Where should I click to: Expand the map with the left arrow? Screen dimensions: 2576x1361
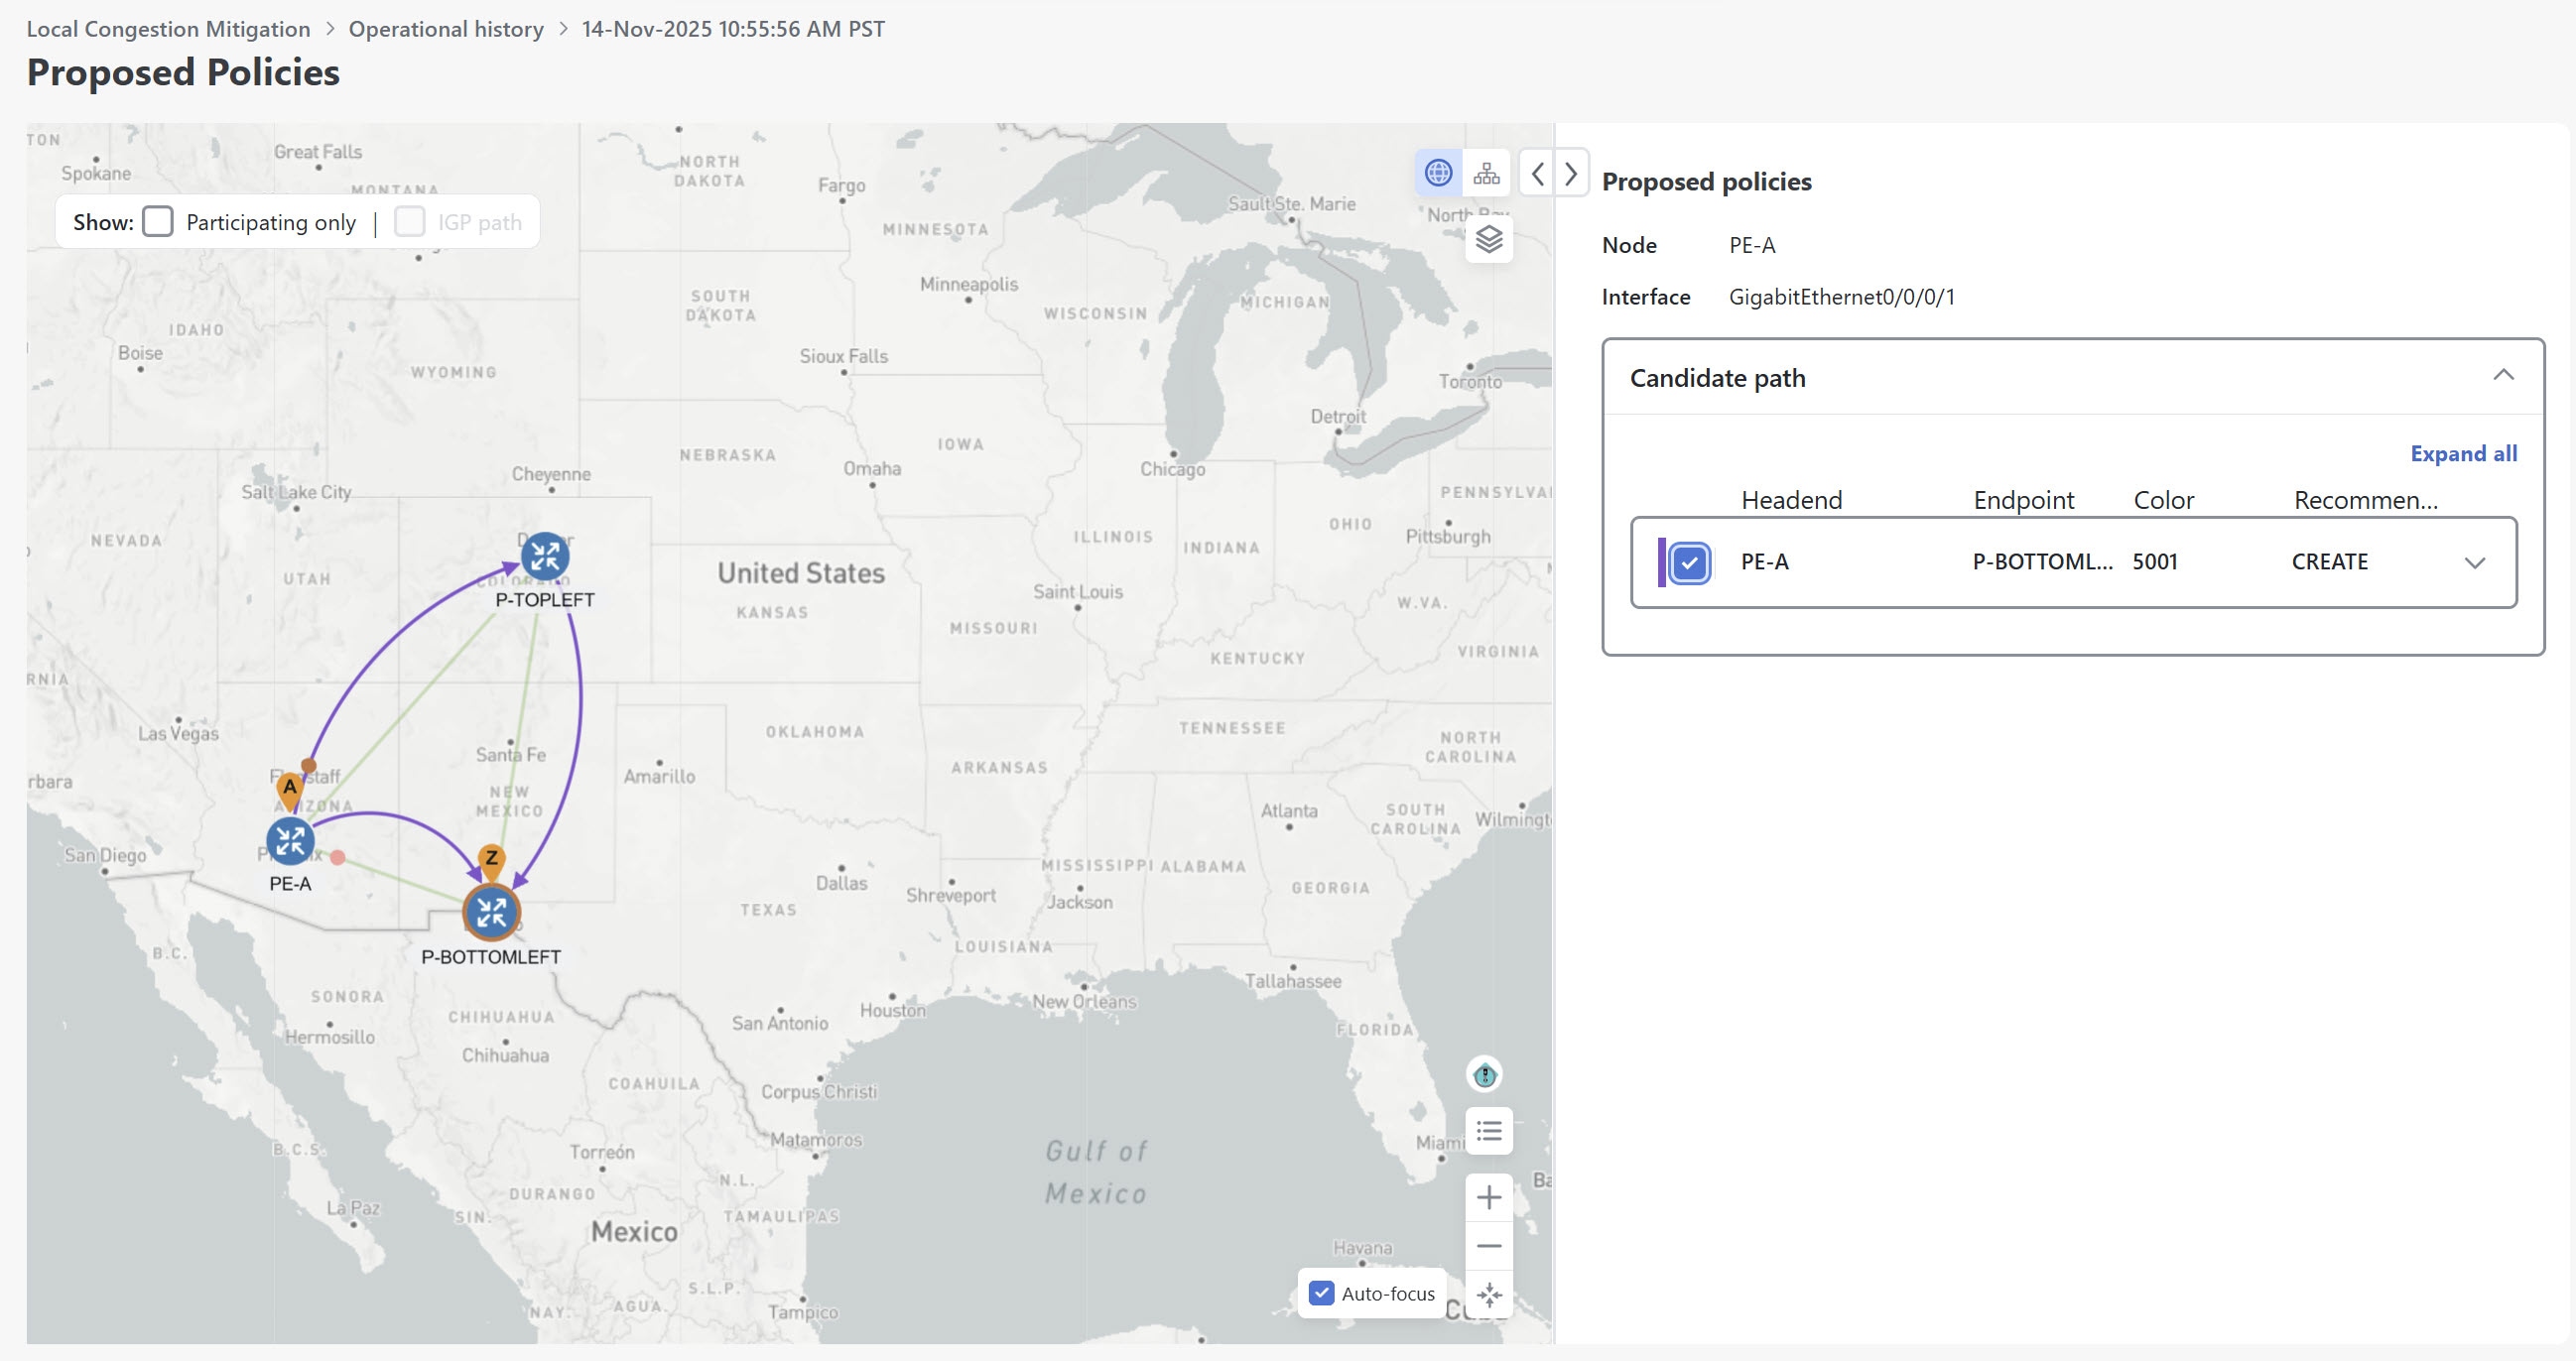[x=1538, y=174]
